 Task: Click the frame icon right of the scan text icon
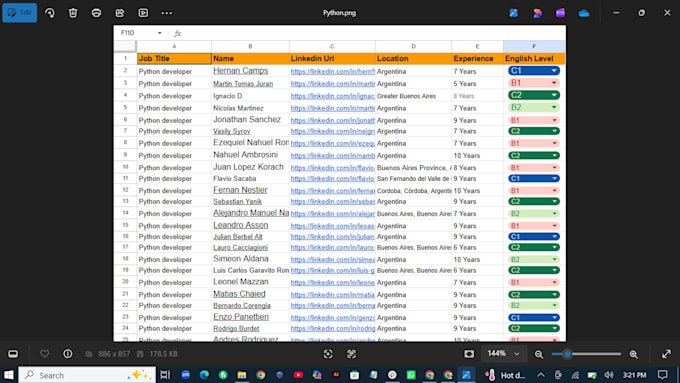tap(351, 354)
